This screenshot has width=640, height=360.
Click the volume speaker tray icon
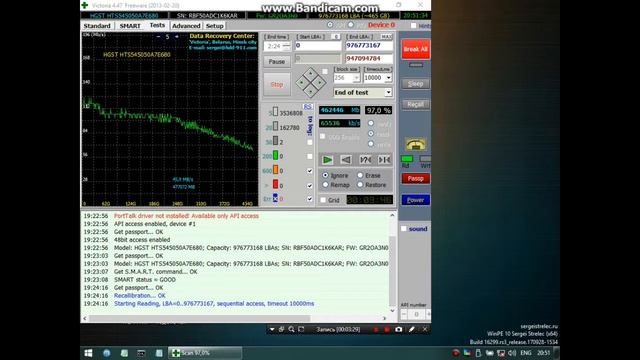click(x=513, y=353)
